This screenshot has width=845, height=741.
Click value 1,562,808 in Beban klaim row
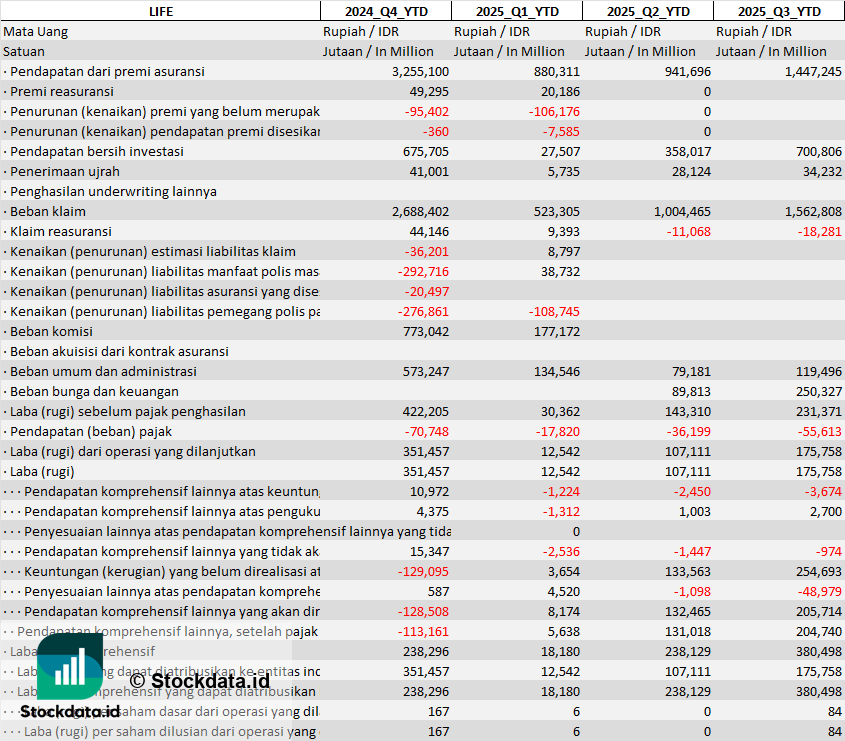[813, 211]
